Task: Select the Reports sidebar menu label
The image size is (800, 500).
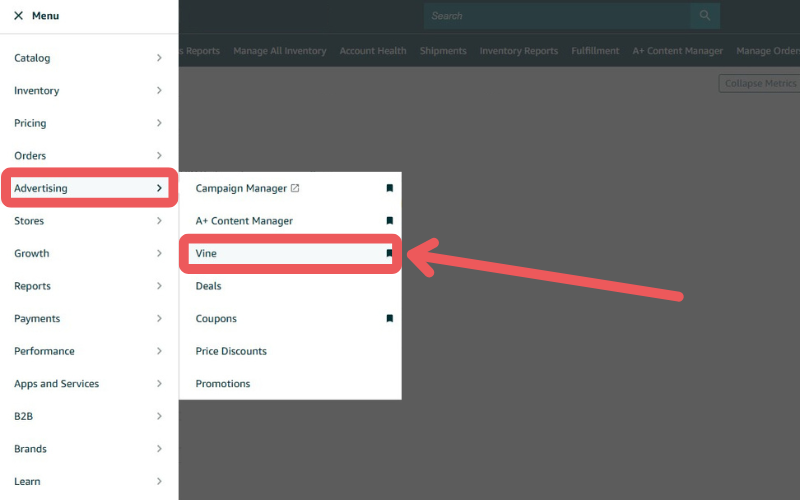Action: [x=33, y=286]
